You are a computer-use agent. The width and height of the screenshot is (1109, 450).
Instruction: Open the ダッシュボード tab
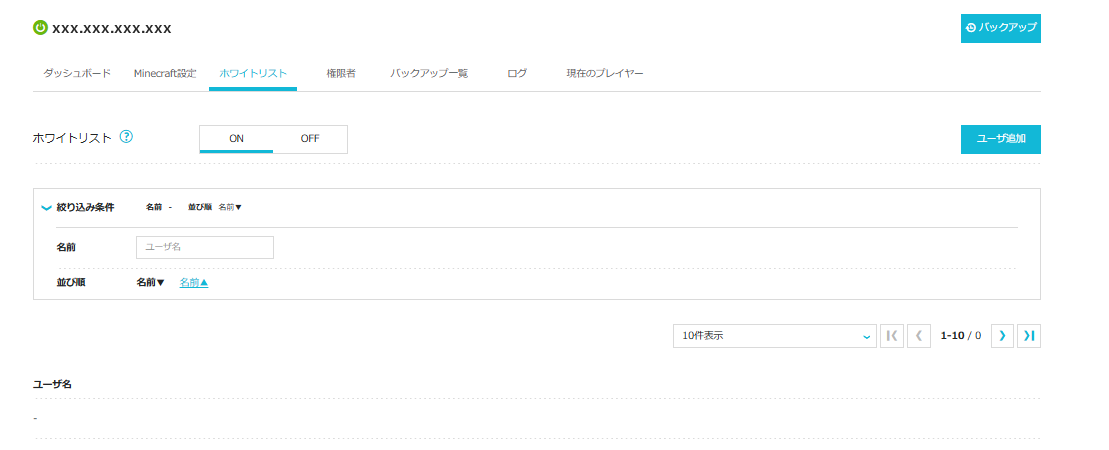click(77, 73)
